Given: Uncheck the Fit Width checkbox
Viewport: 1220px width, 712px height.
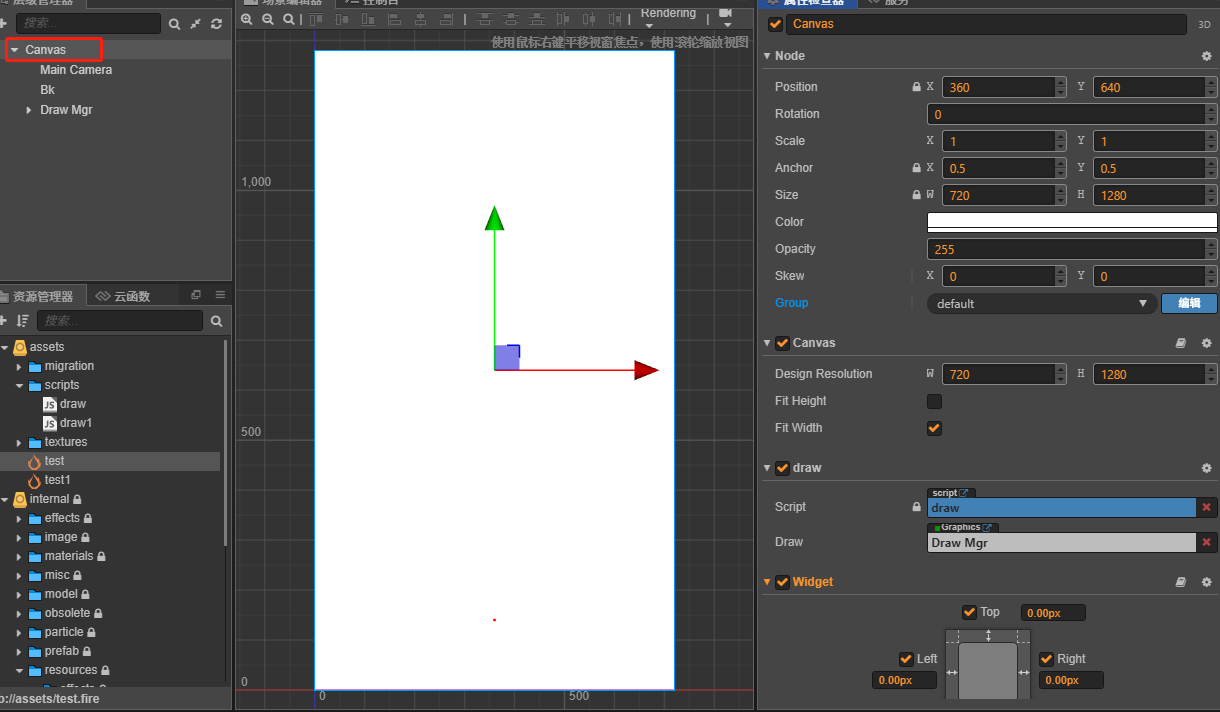Looking at the screenshot, I should [x=934, y=428].
